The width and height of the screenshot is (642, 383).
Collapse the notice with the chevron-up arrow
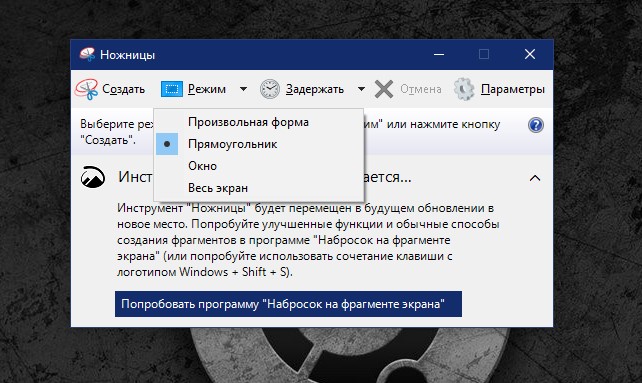coord(535,178)
